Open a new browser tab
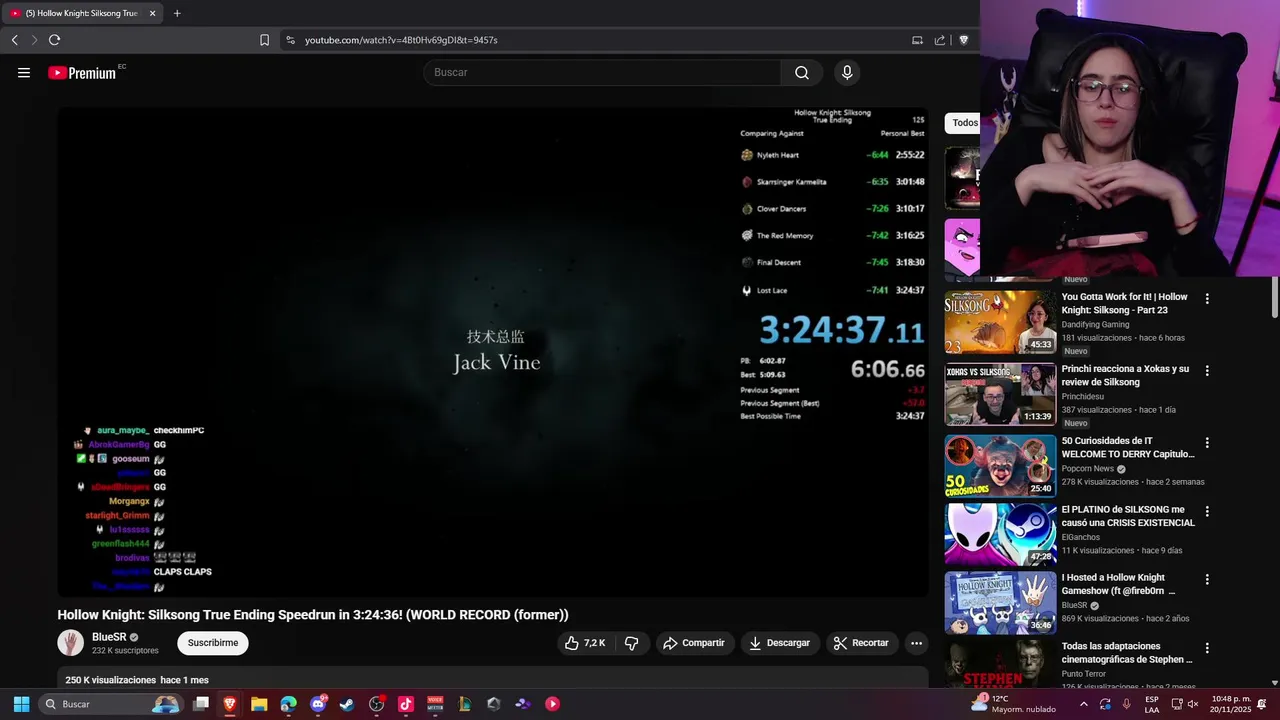 pos(177,13)
